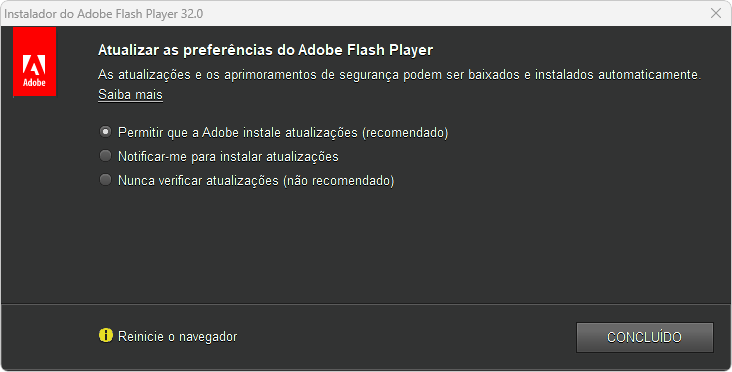Click the Notificar-me para instalar atualizações label
The image size is (732, 372).
[x=228, y=156]
